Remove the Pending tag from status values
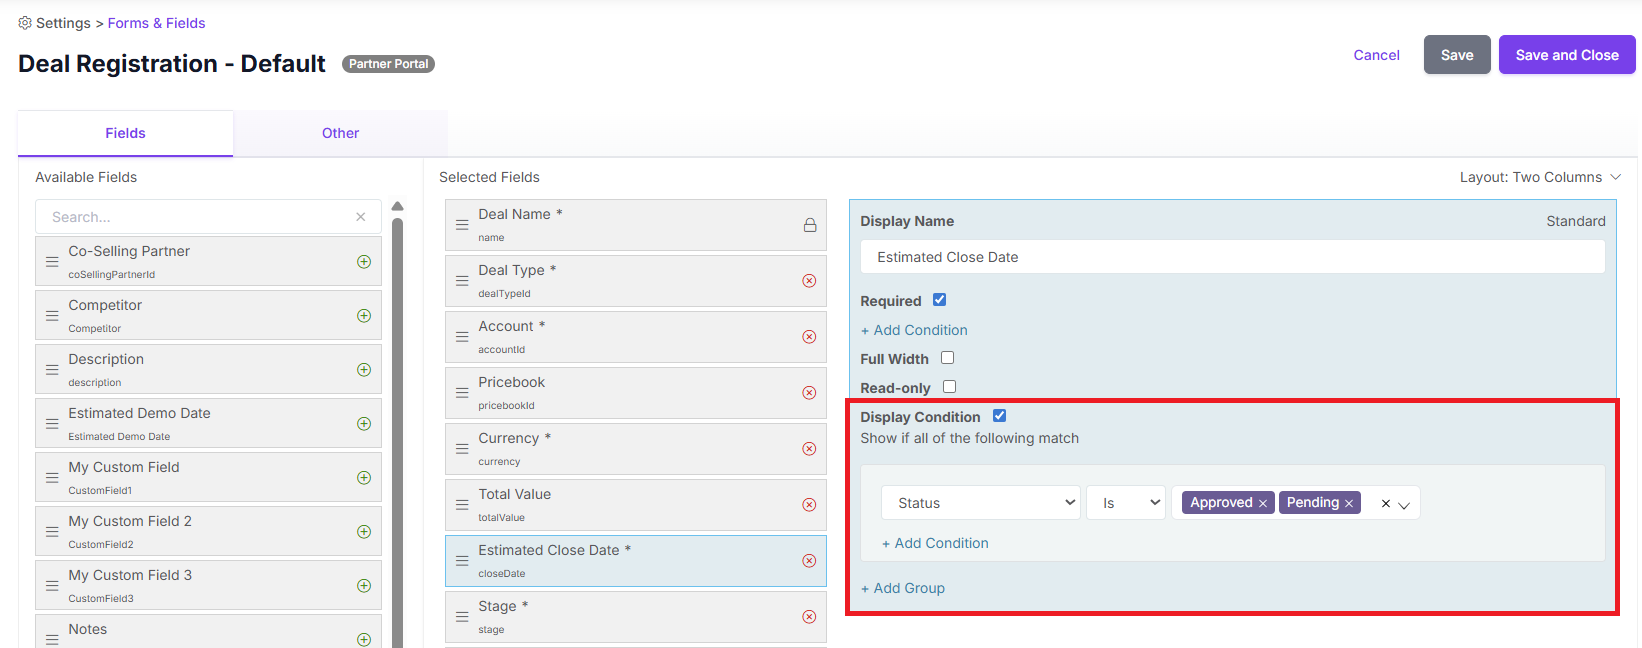Screen dimensions: 1642x648 point(1349,504)
